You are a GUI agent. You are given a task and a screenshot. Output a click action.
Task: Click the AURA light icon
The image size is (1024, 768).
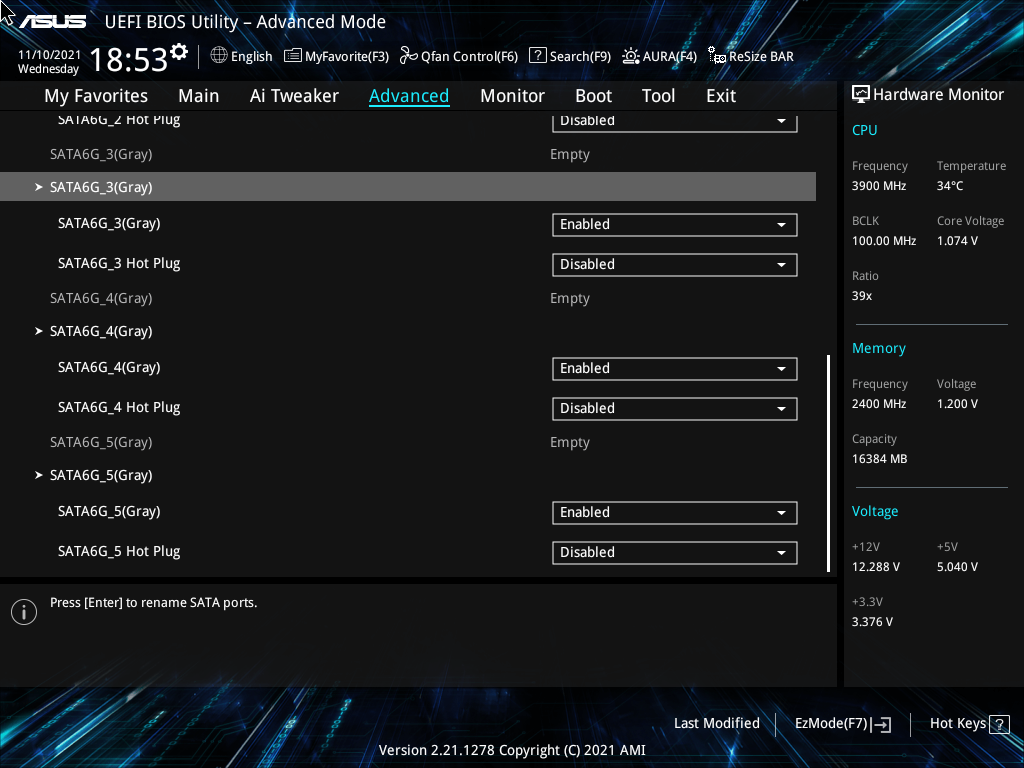[630, 56]
